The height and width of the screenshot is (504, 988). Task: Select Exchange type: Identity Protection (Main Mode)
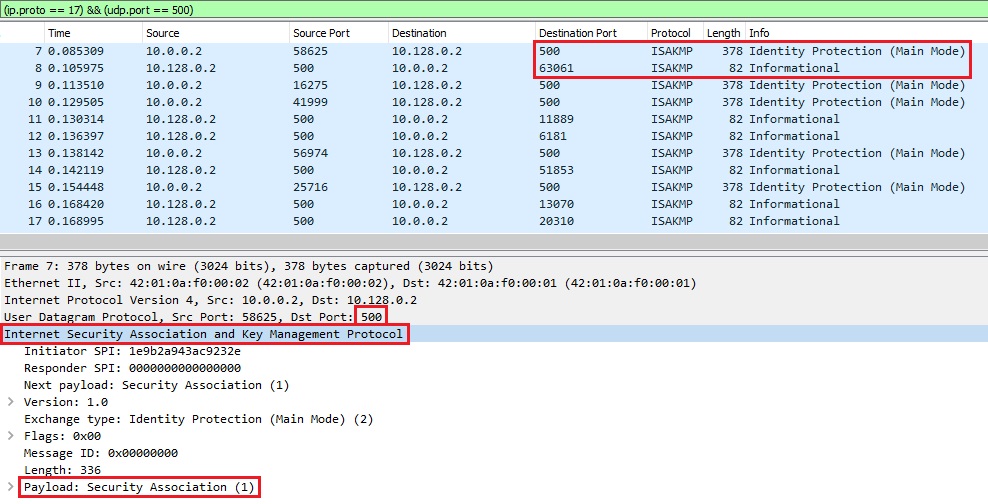pyautogui.click(x=198, y=419)
